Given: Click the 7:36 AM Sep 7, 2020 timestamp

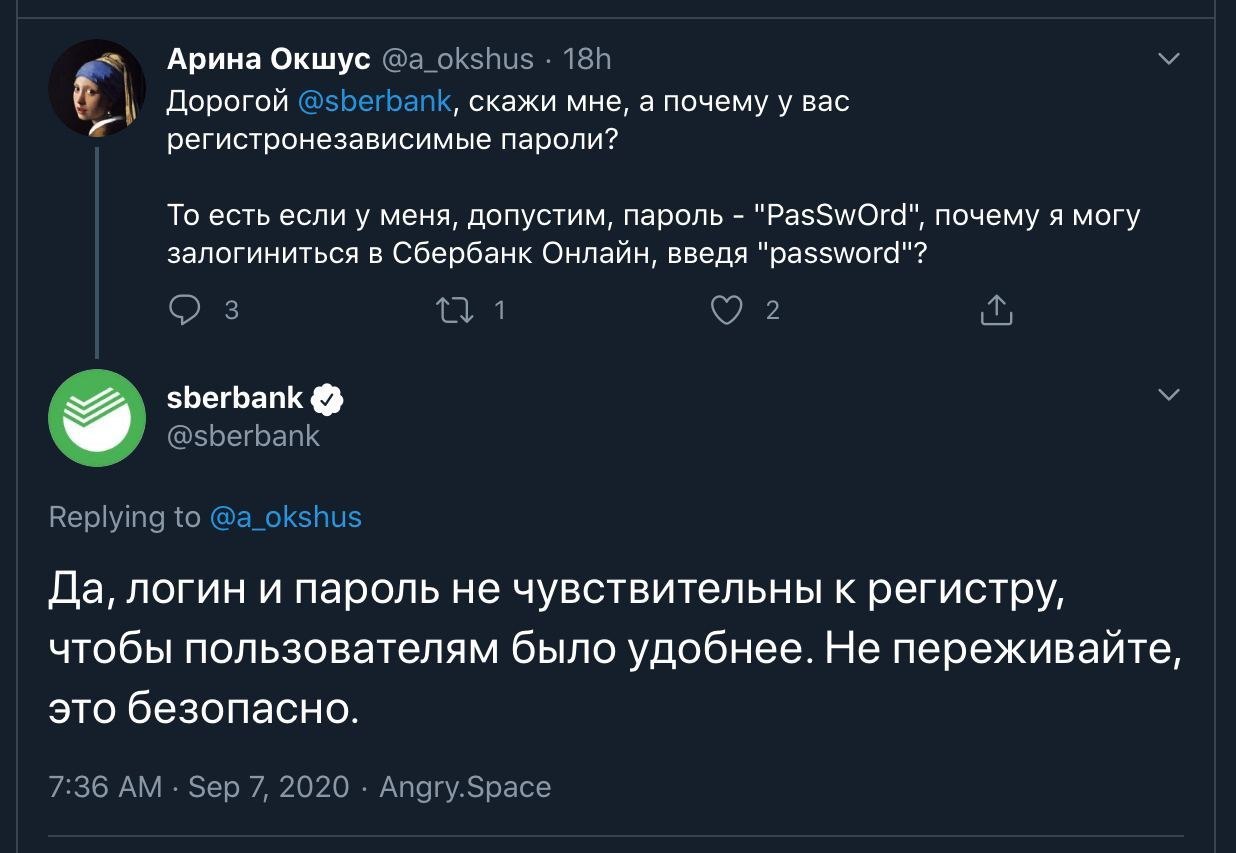Looking at the screenshot, I should coord(199,786).
